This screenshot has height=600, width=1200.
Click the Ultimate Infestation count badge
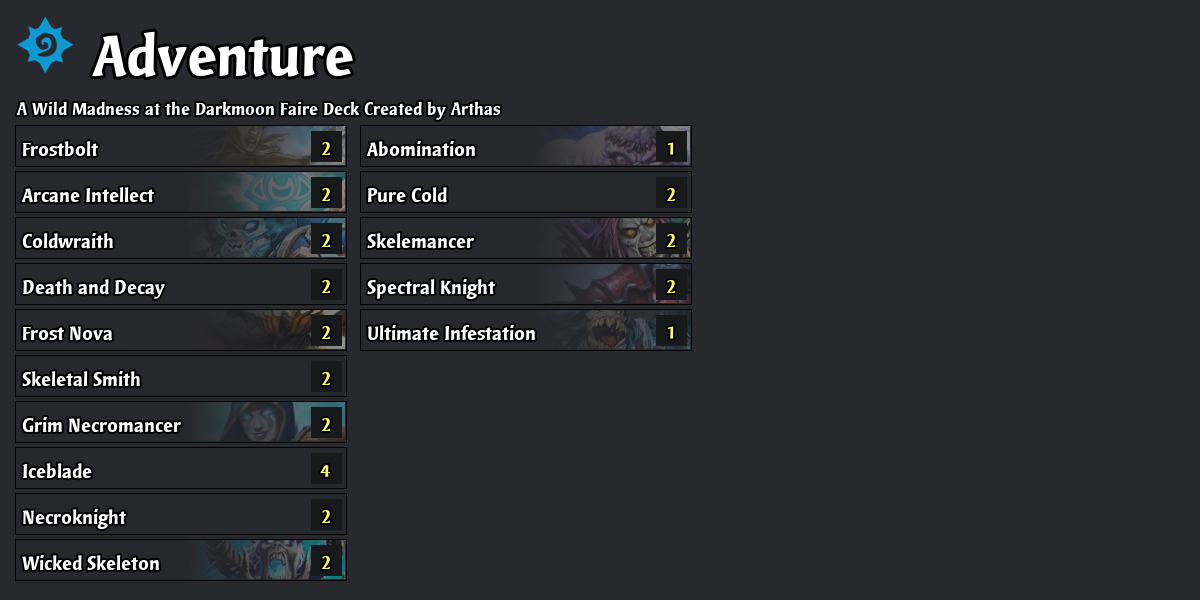tap(670, 331)
